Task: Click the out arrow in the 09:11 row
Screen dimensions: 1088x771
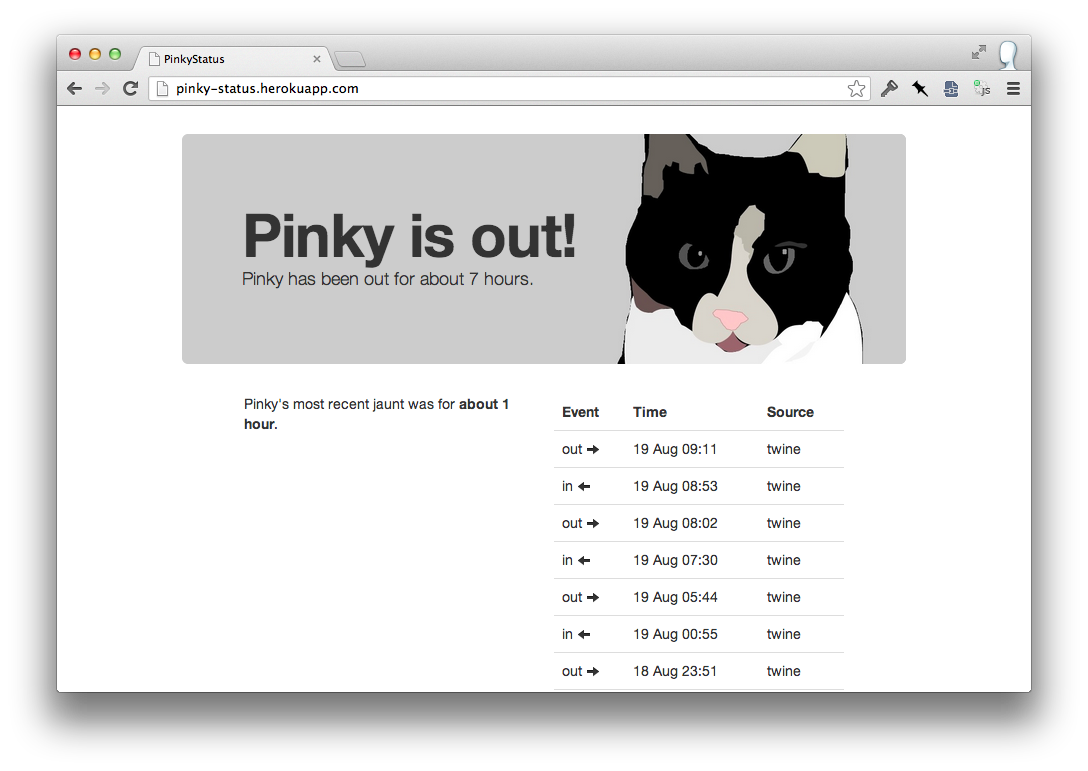Action: tap(593, 450)
